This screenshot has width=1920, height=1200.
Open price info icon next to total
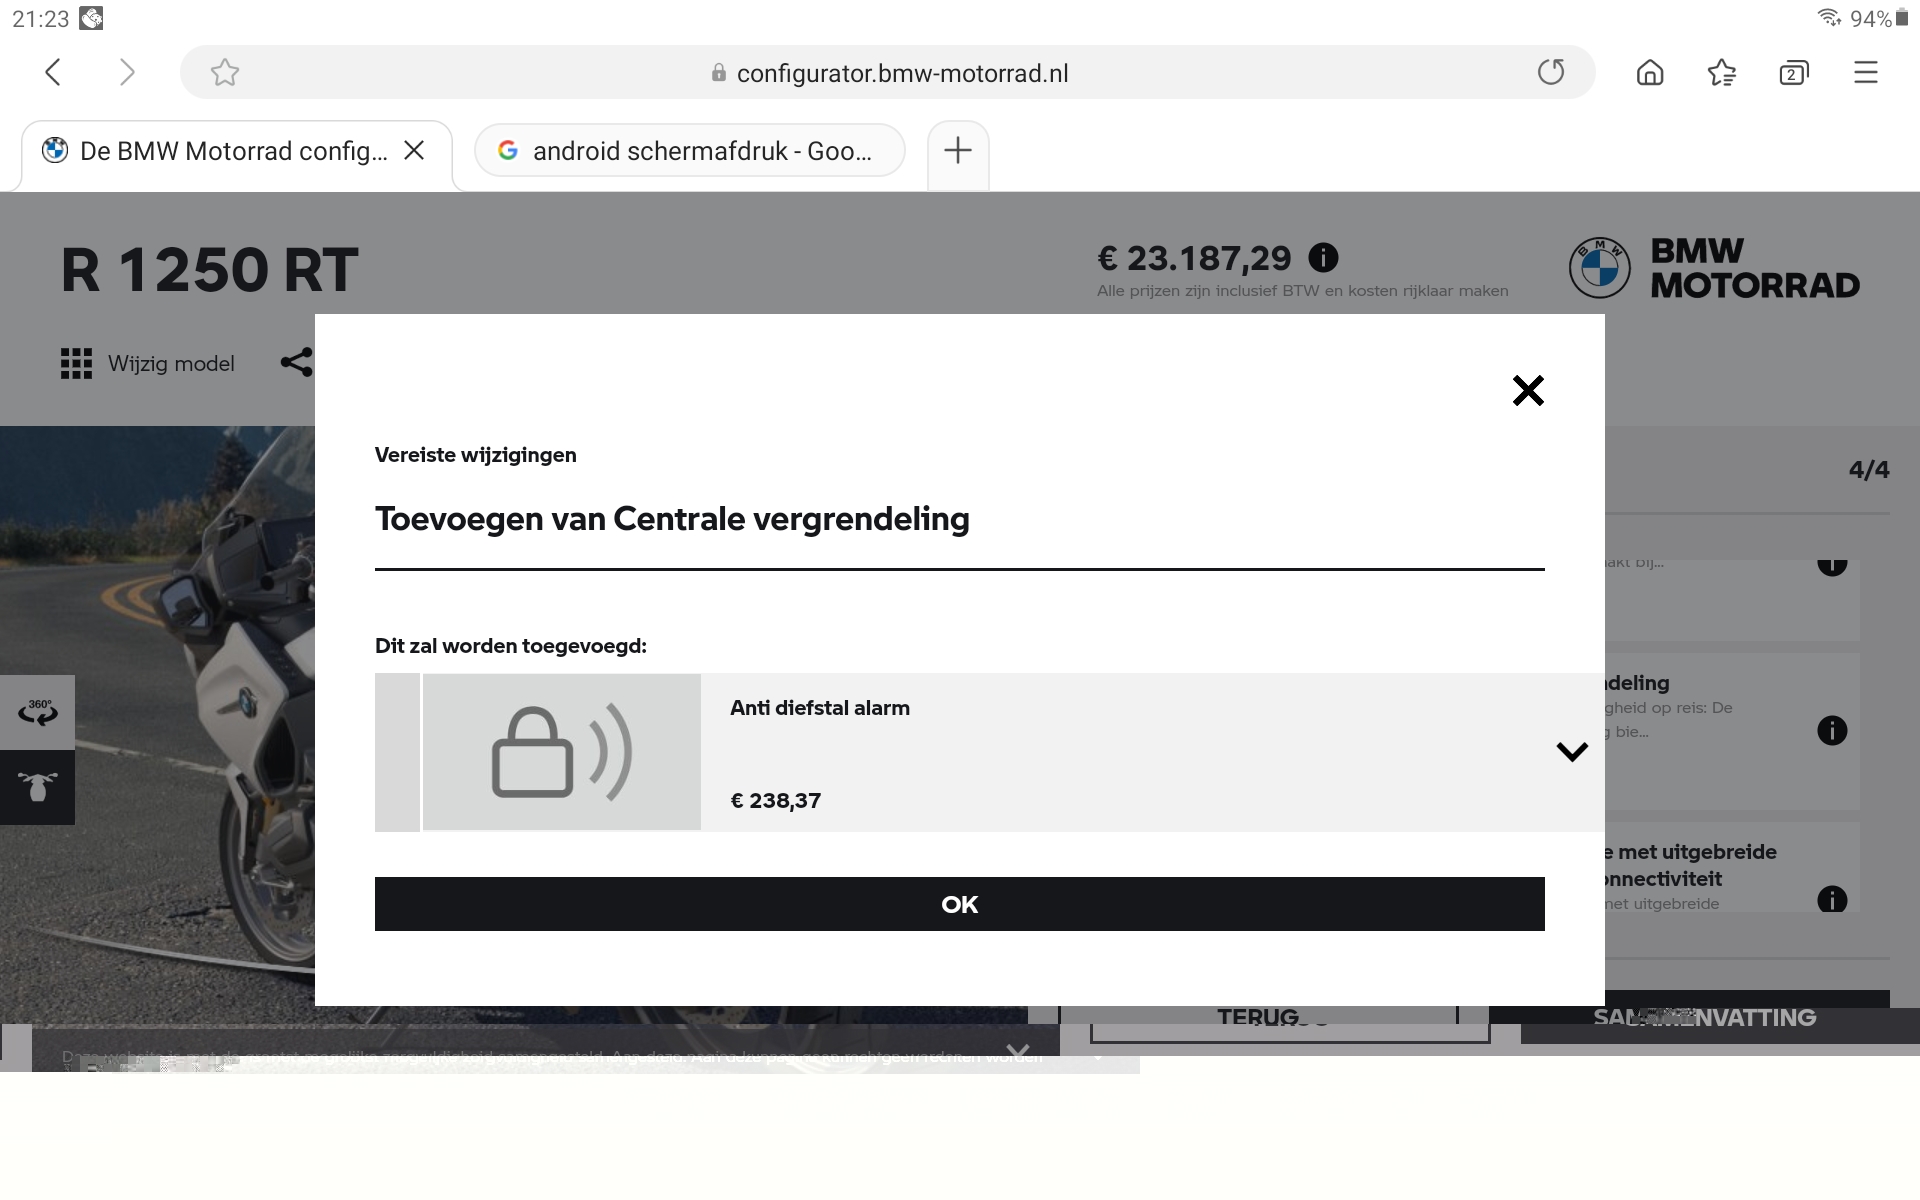click(x=1323, y=258)
